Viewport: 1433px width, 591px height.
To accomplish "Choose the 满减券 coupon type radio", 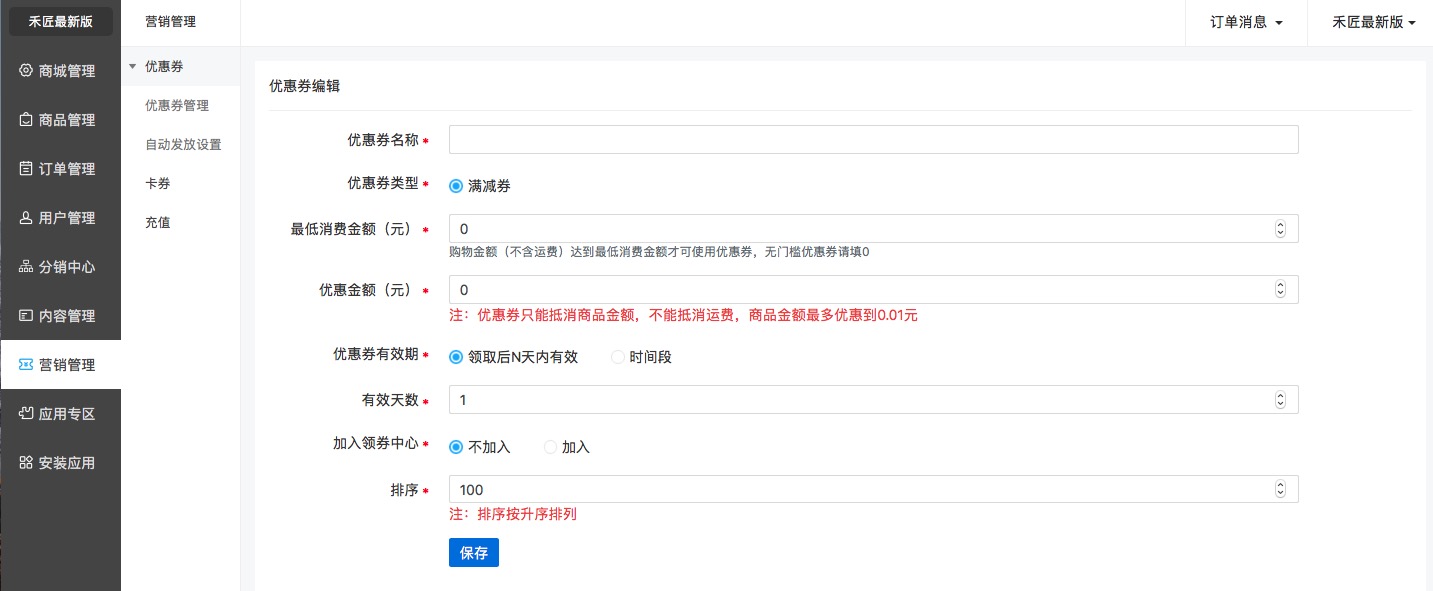I will coord(456,186).
